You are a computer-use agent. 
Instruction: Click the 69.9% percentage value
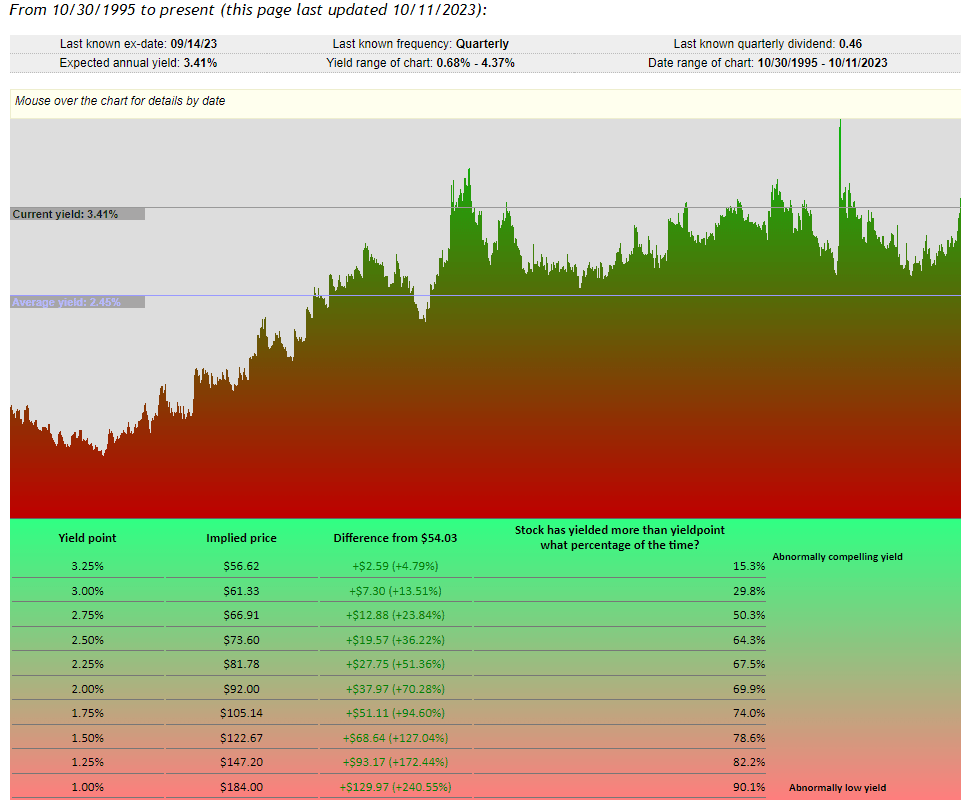click(749, 689)
